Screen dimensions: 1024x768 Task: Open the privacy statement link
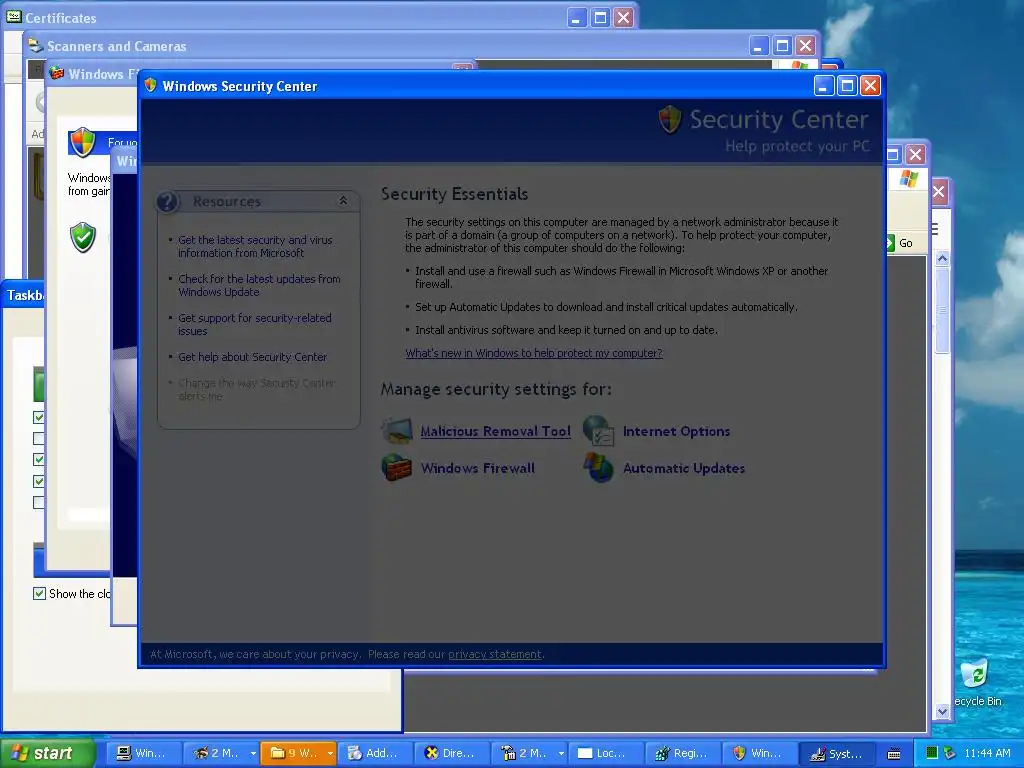click(494, 654)
